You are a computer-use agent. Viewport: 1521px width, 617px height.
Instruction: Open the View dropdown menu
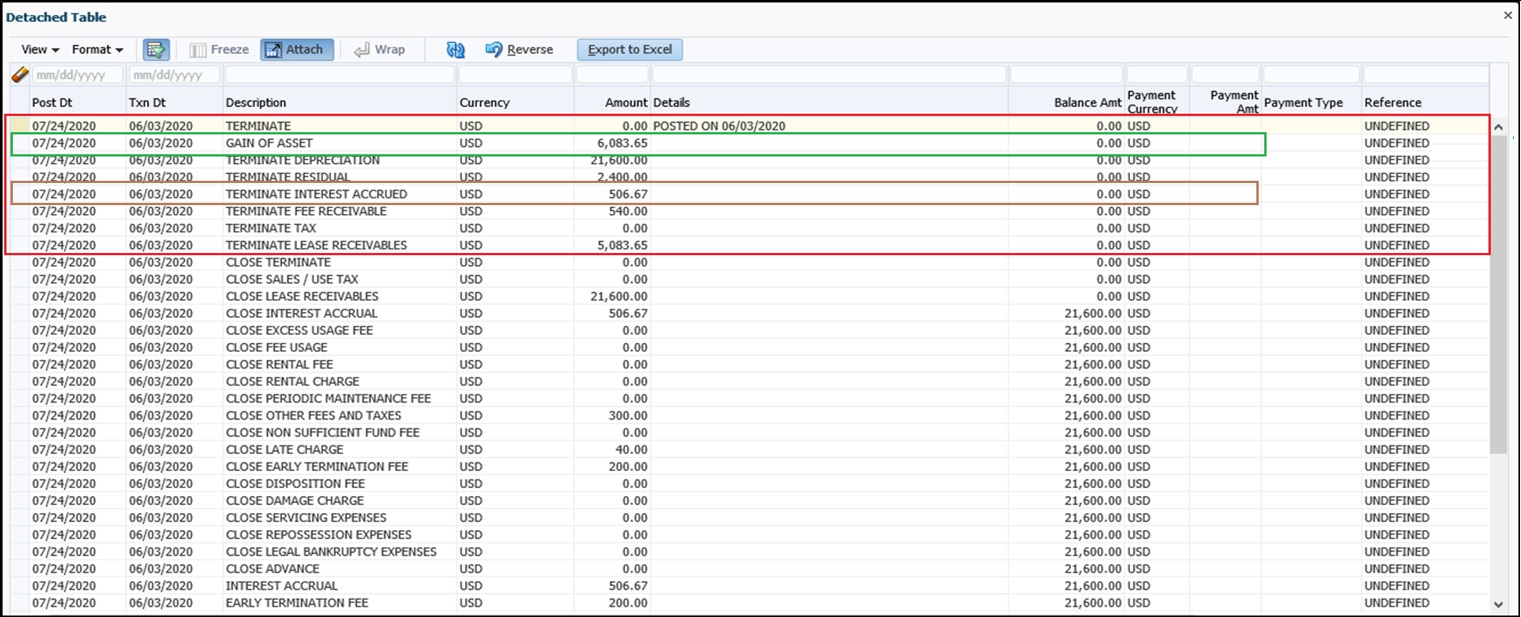(x=40, y=50)
